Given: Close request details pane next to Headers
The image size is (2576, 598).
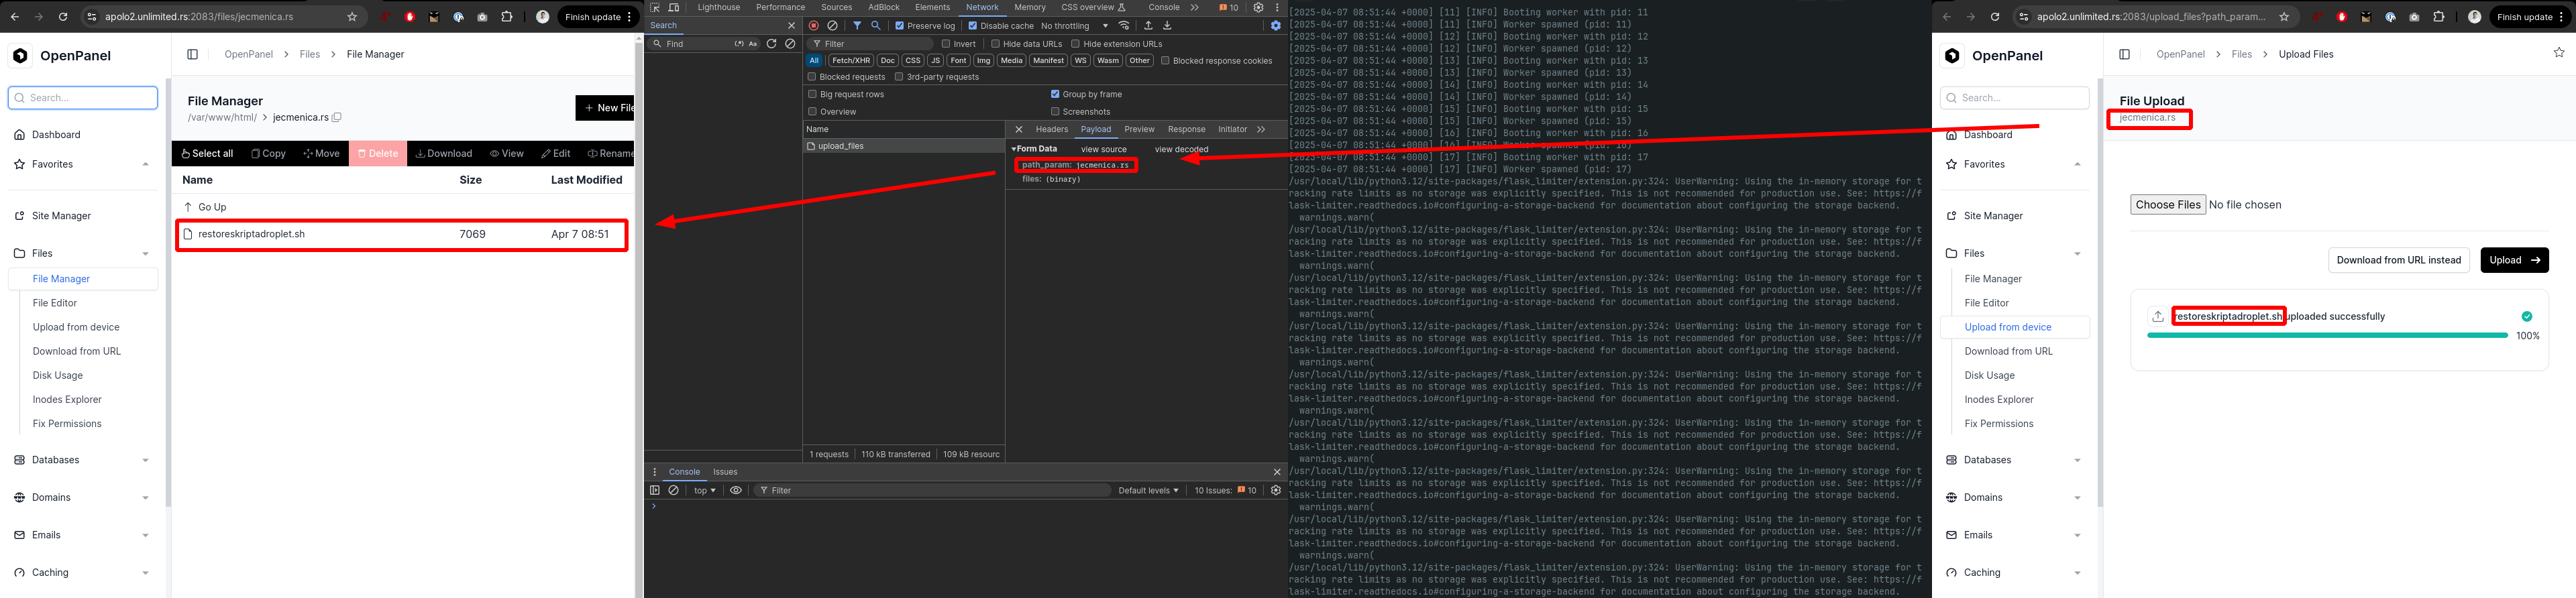Looking at the screenshot, I should [x=1019, y=129].
